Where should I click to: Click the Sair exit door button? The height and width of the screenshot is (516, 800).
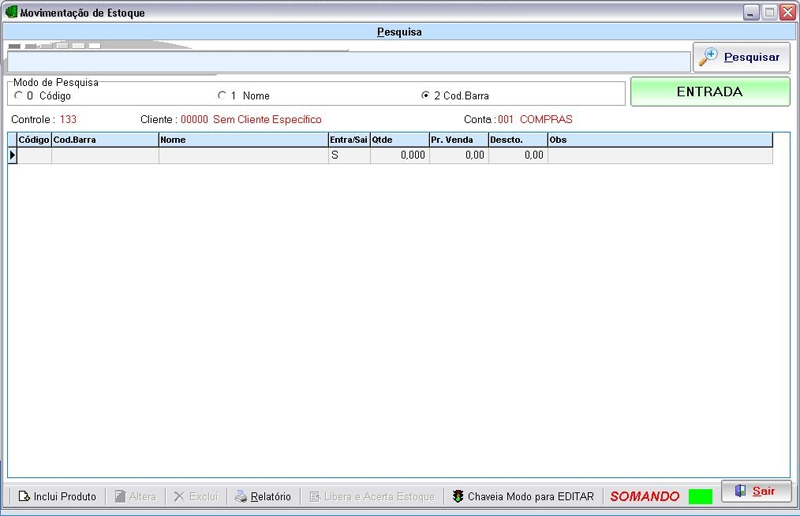[755, 491]
